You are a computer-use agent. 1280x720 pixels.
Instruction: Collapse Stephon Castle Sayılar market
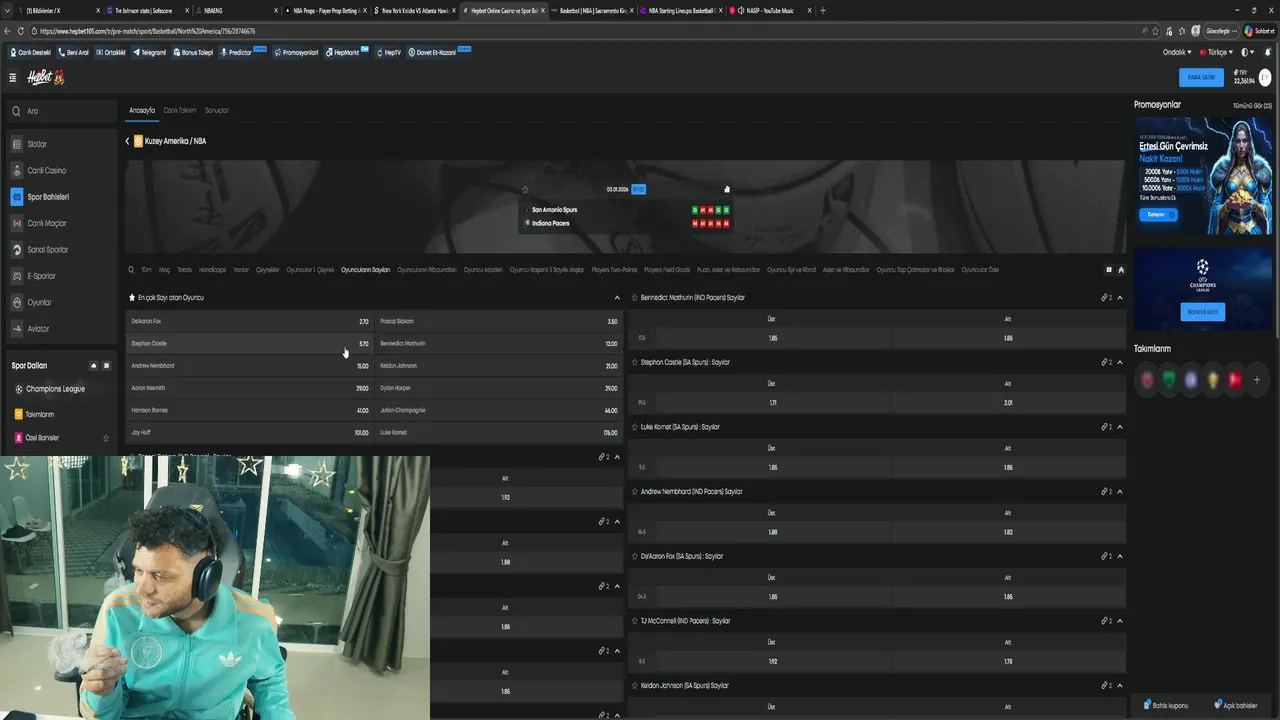coord(1120,362)
